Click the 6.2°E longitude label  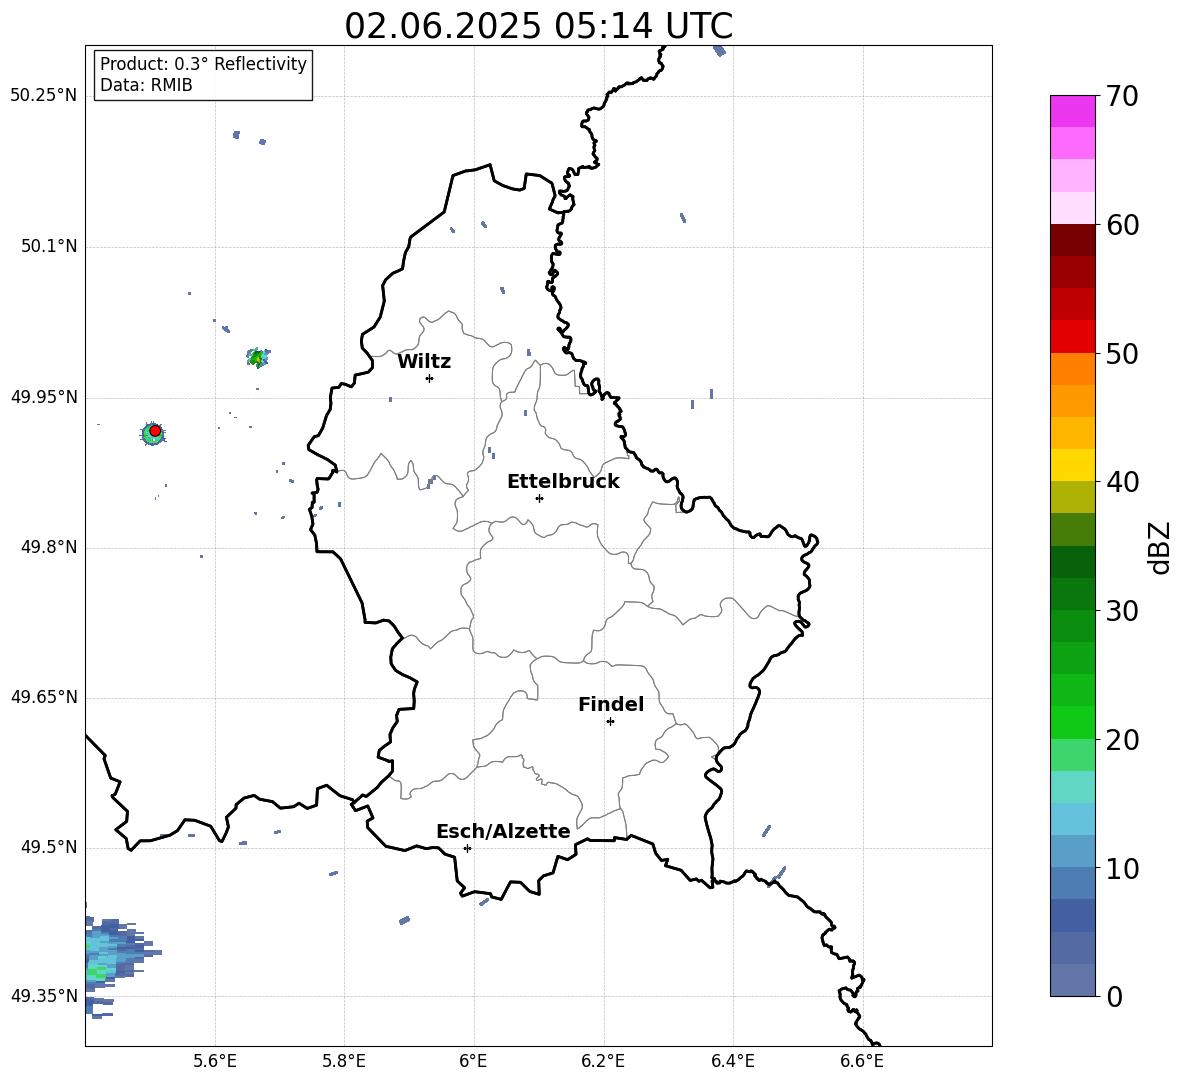(x=603, y=1061)
